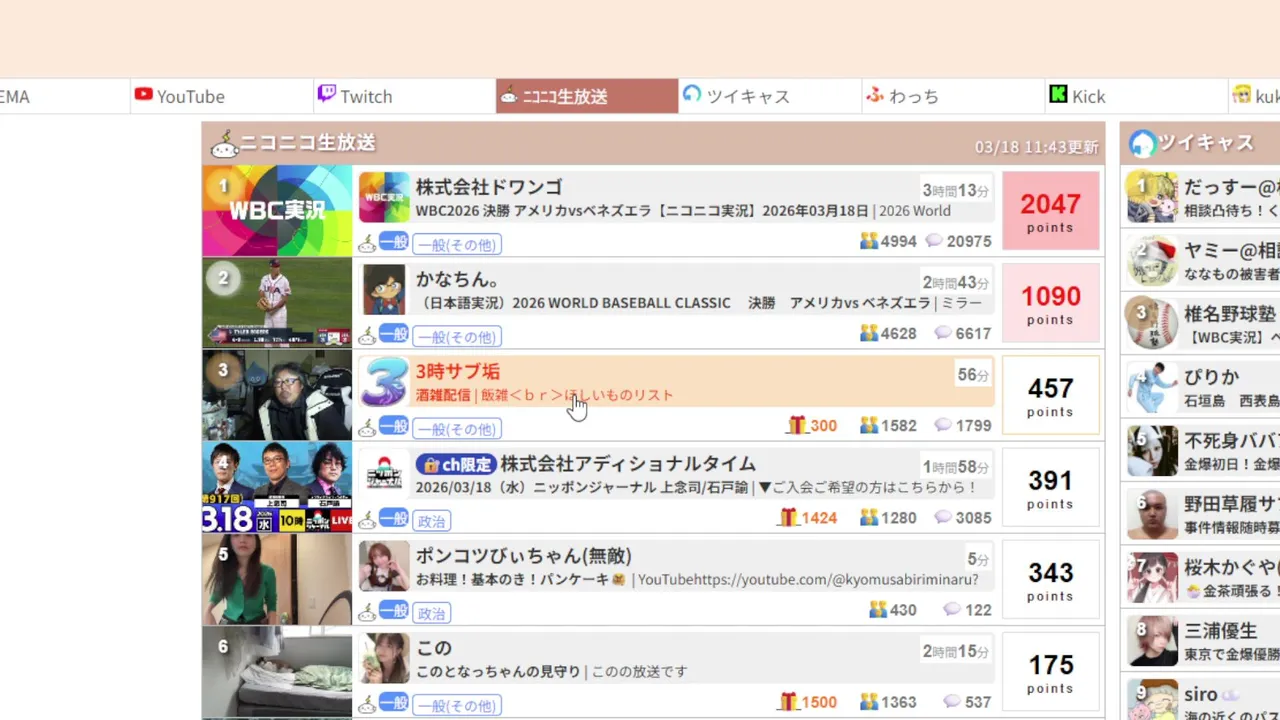Screen dimensions: 1280x720
Task: Open 椎名野球塾 ツイキャス entry
Action: point(1202,325)
